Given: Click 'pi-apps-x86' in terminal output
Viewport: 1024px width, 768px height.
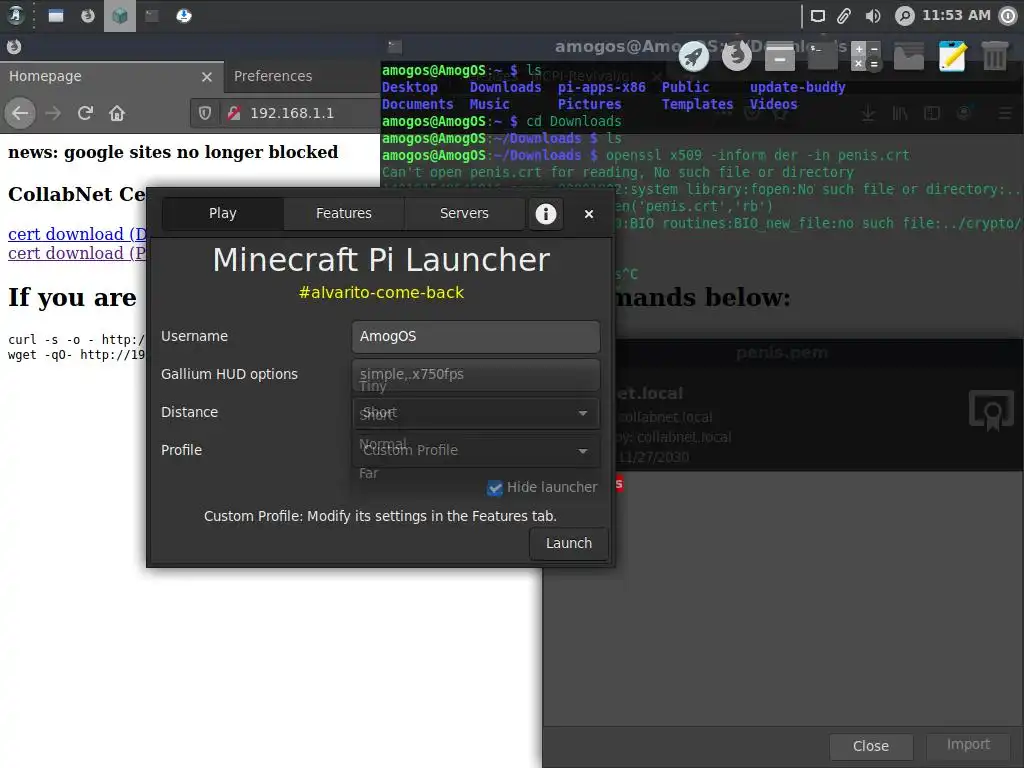Looking at the screenshot, I should 601,88.
